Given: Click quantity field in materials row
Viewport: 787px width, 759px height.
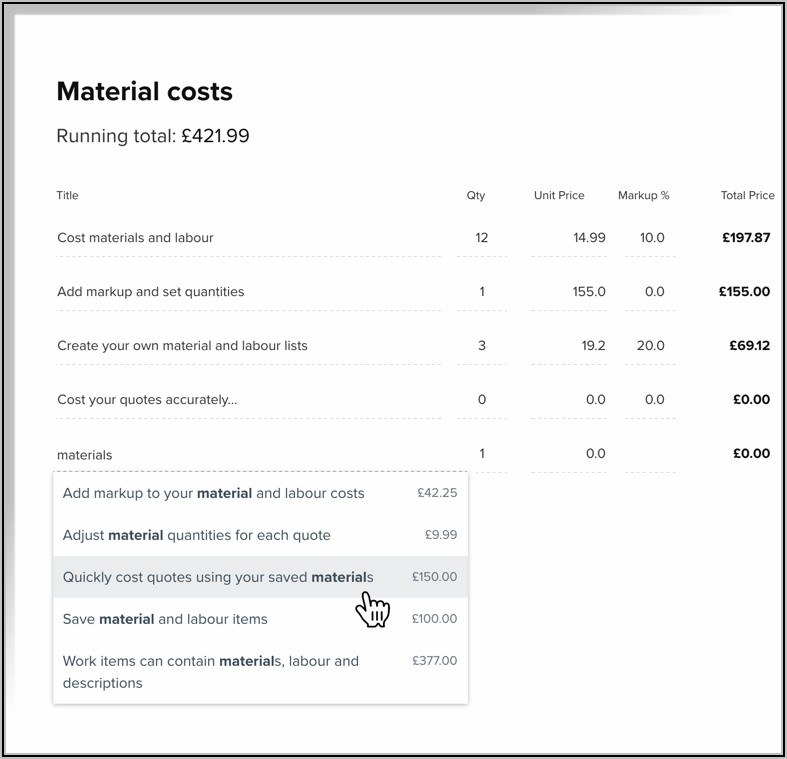Looking at the screenshot, I should [482, 454].
